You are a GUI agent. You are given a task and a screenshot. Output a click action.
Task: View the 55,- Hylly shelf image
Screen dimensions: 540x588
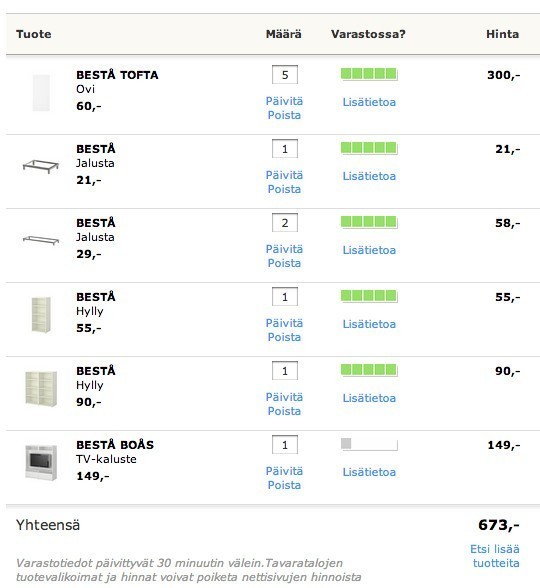(41, 315)
